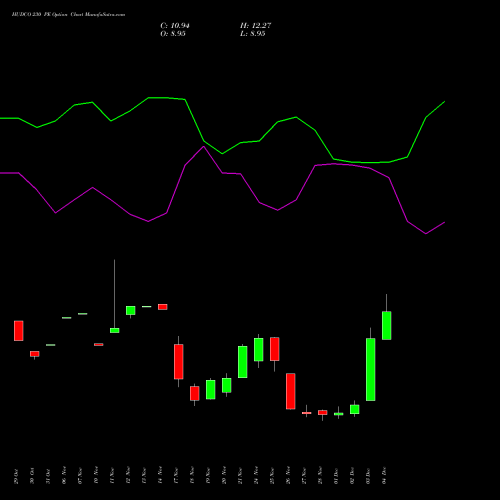Screen dimensions: 500x500
Task: Click the green candlestick for 19 Nov
Action: [x=211, y=389]
